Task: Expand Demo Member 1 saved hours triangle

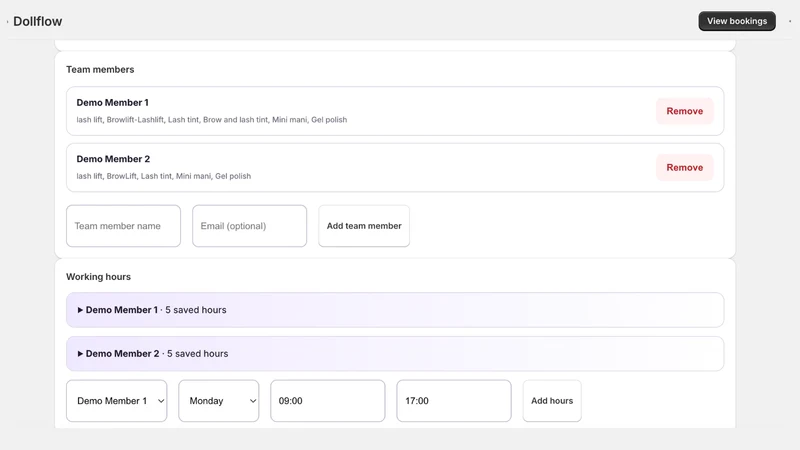Action: (80, 310)
